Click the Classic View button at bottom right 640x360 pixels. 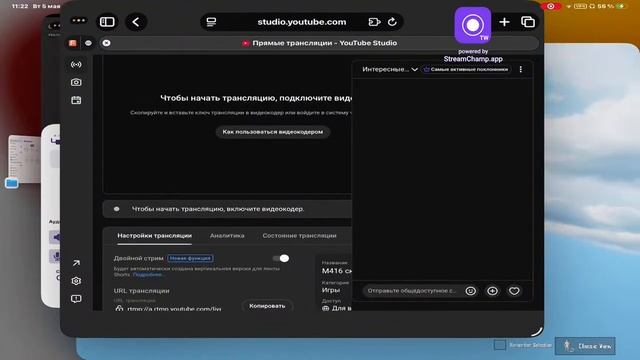[x=585, y=346]
